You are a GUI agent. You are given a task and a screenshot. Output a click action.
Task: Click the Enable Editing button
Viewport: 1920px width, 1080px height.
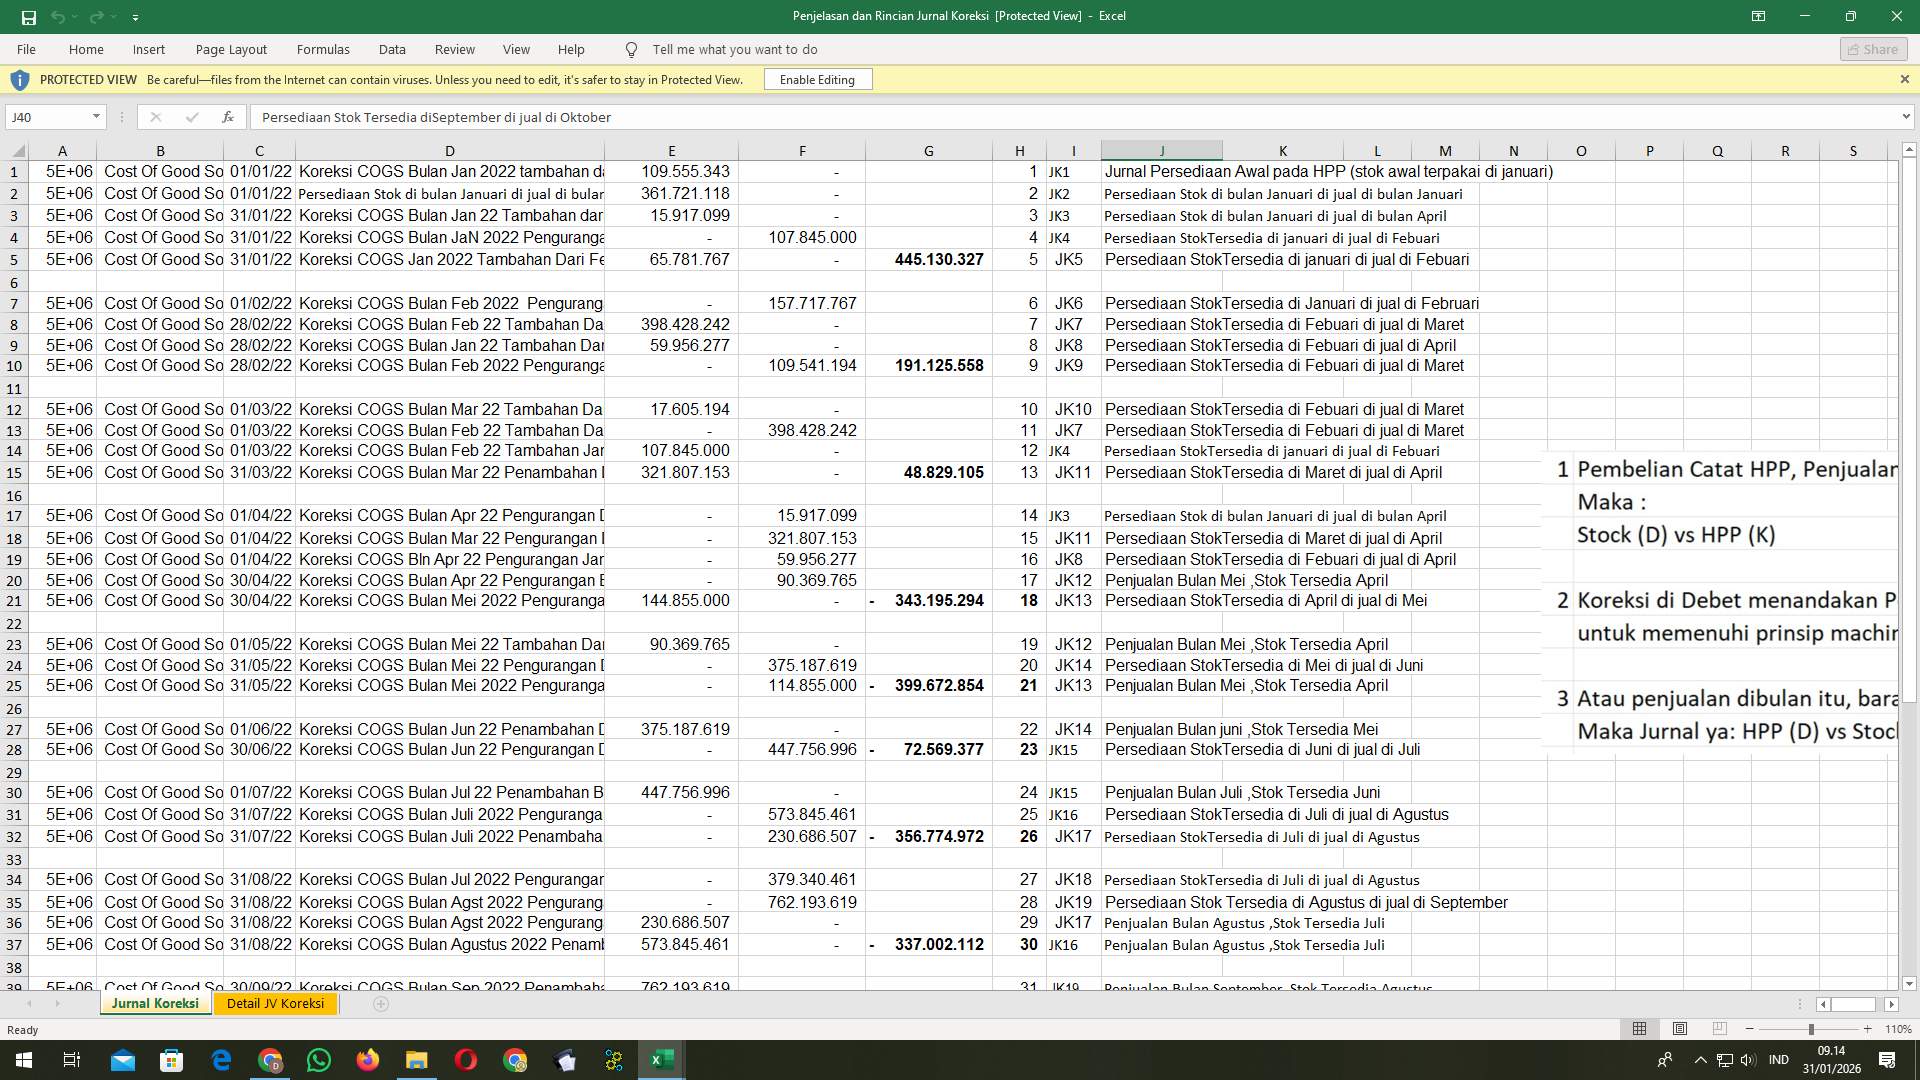point(817,79)
